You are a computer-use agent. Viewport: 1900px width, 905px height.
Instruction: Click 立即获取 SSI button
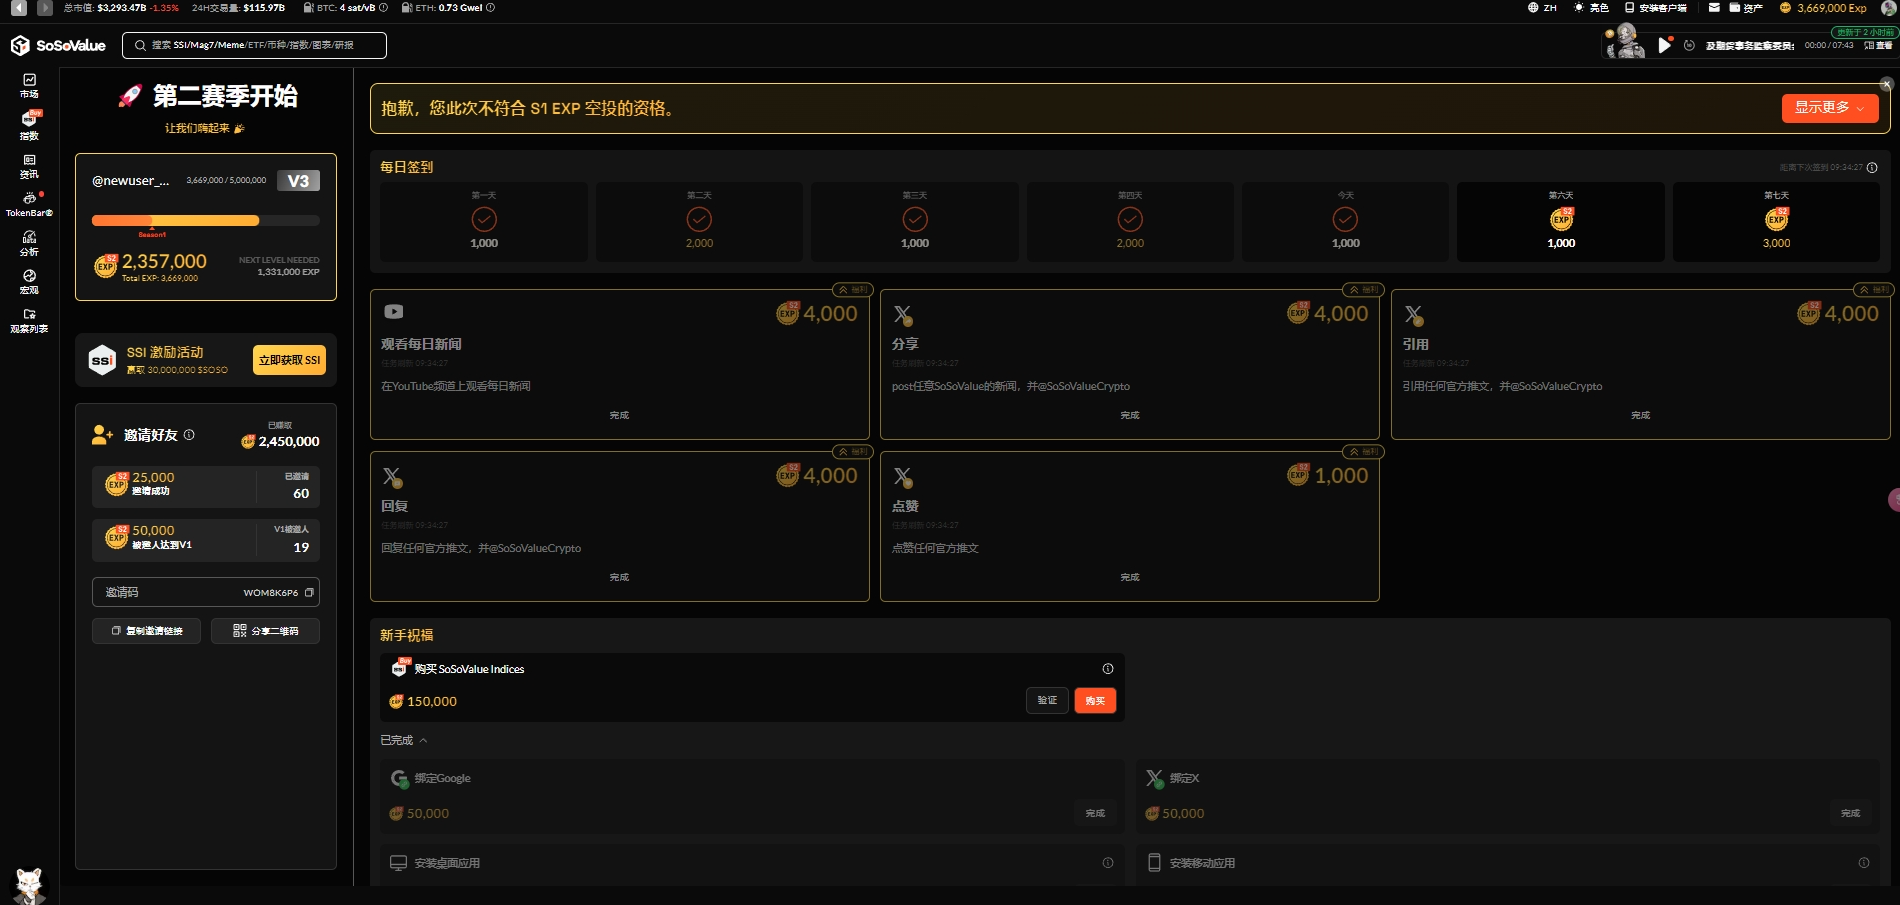coord(289,360)
